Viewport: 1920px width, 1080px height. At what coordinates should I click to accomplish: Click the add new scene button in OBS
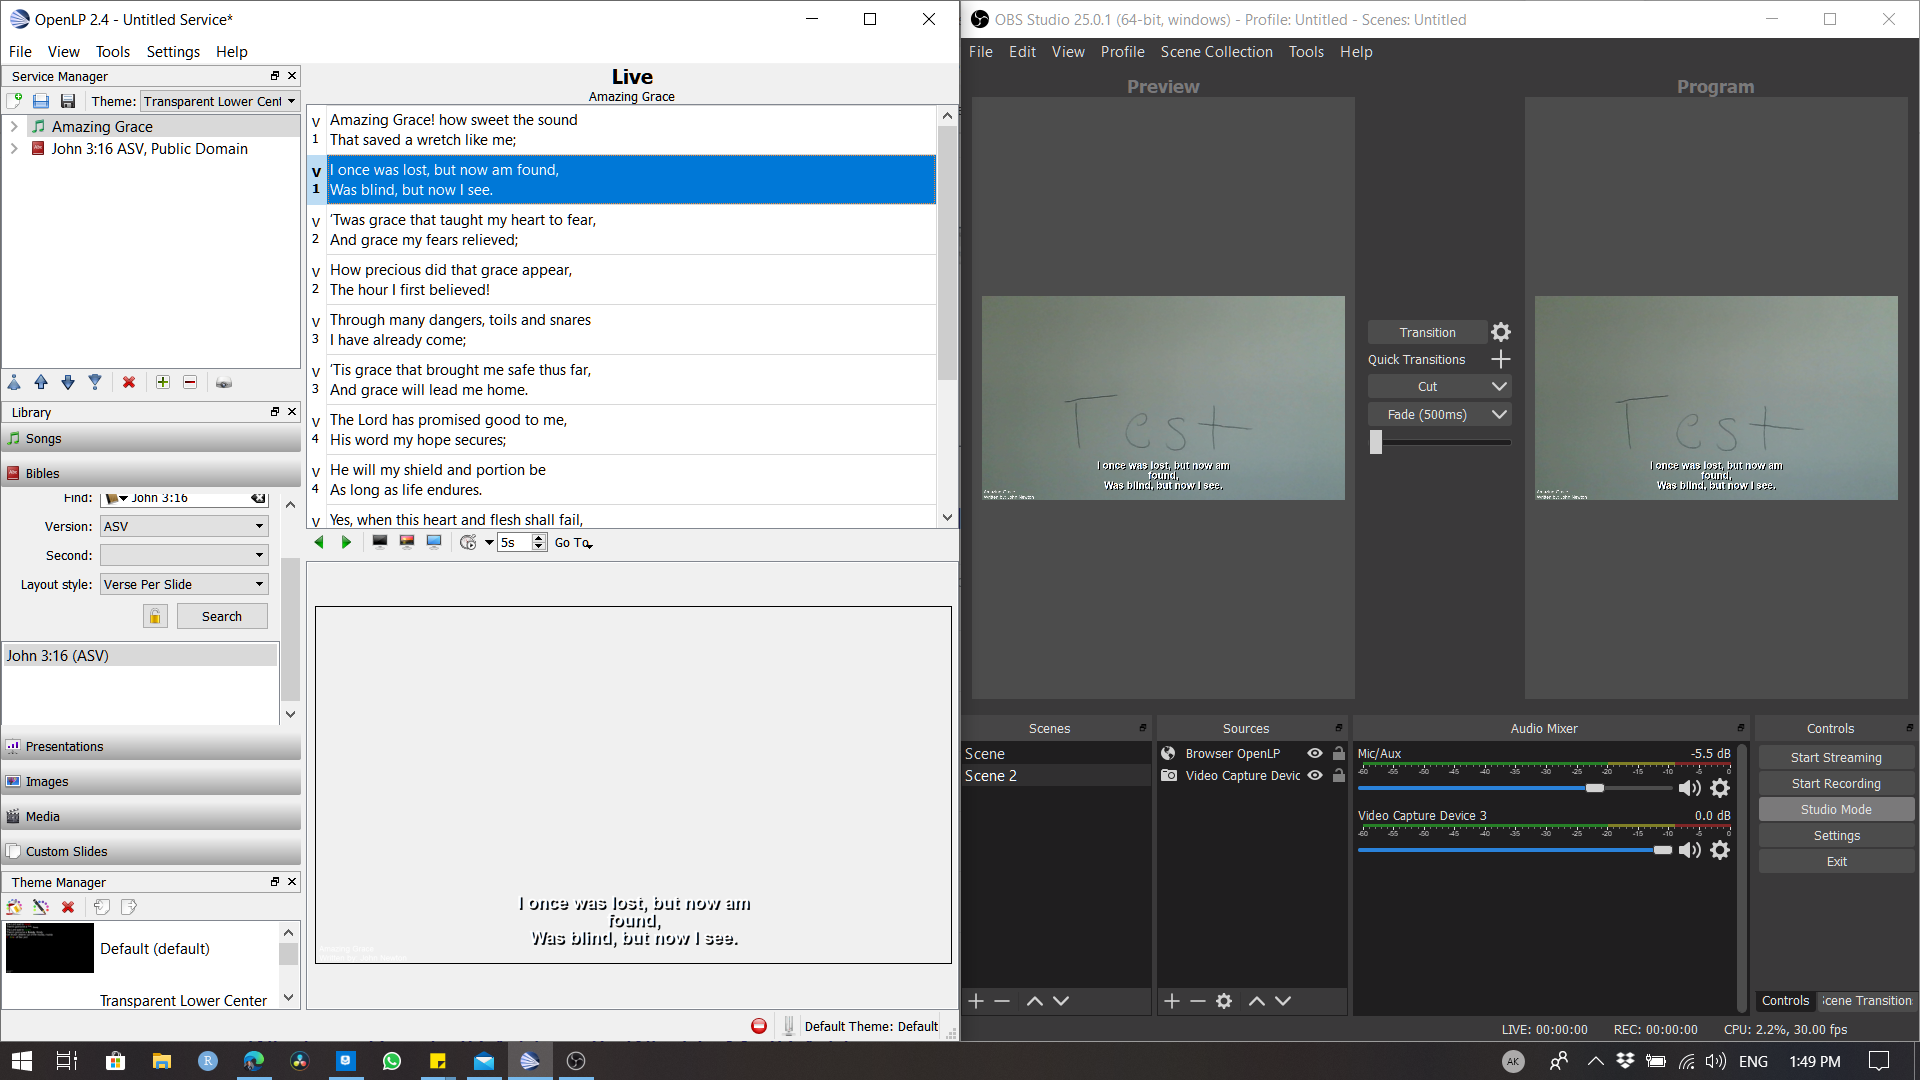pos(980,1000)
